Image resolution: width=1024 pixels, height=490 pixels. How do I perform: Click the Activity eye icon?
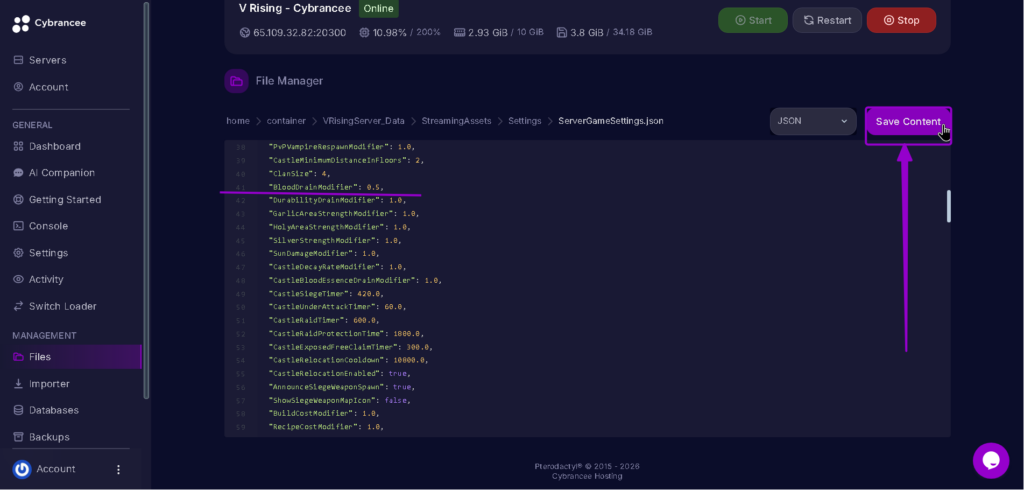(x=18, y=280)
